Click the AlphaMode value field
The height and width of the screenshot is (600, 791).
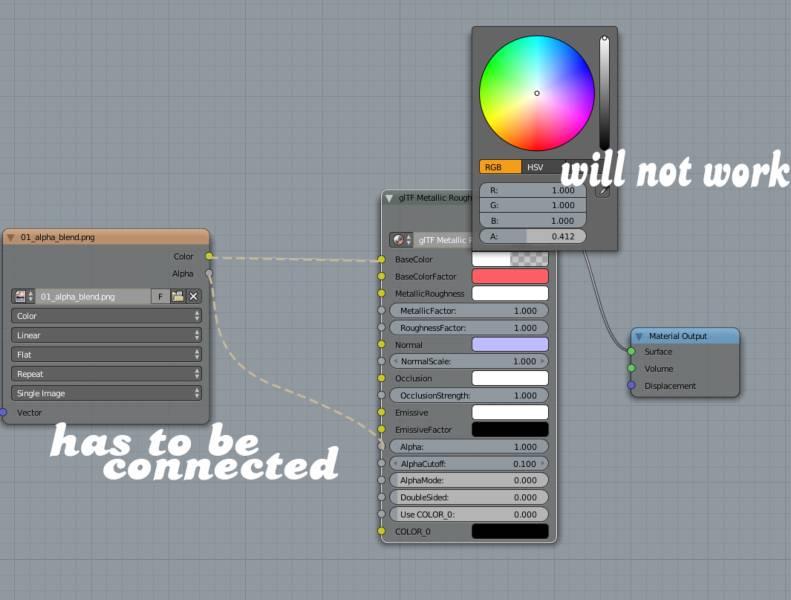469,480
